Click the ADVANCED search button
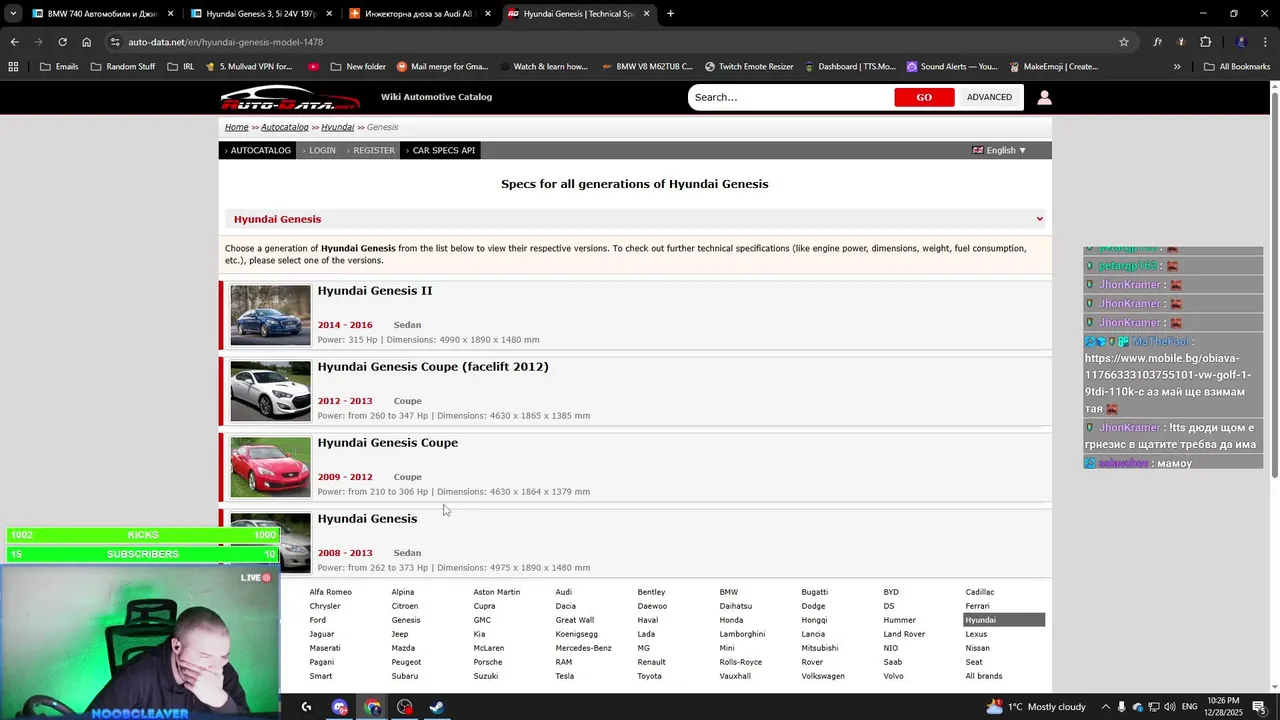 989,97
